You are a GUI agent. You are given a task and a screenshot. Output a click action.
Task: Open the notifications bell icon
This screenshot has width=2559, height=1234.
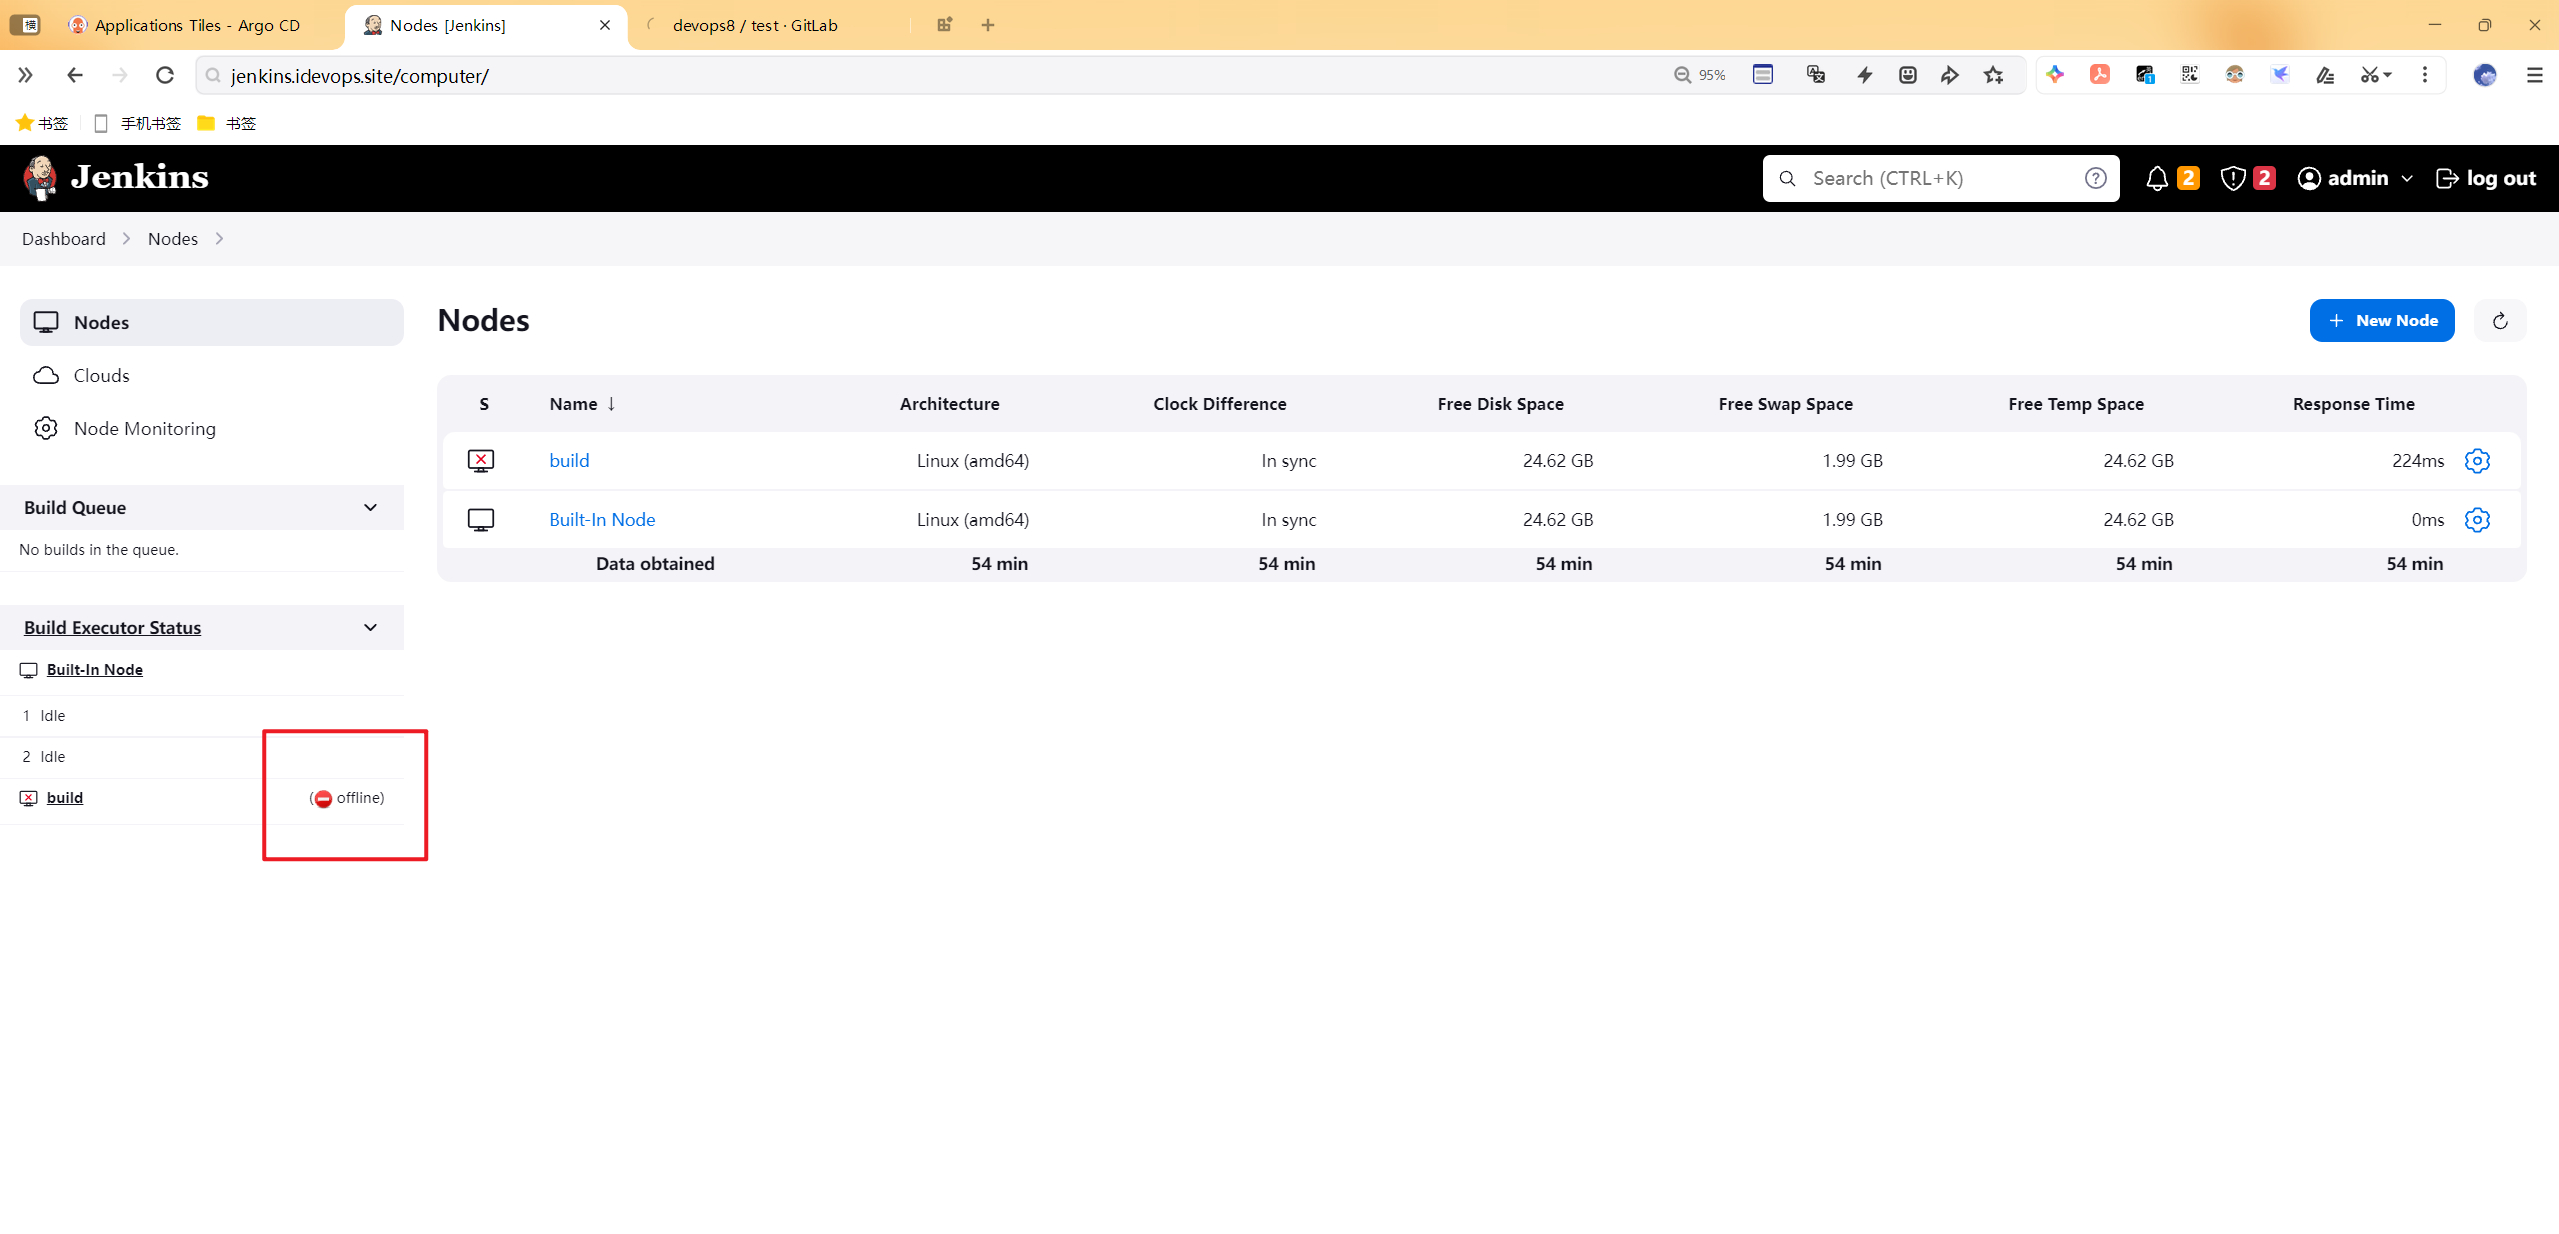(x=2157, y=178)
